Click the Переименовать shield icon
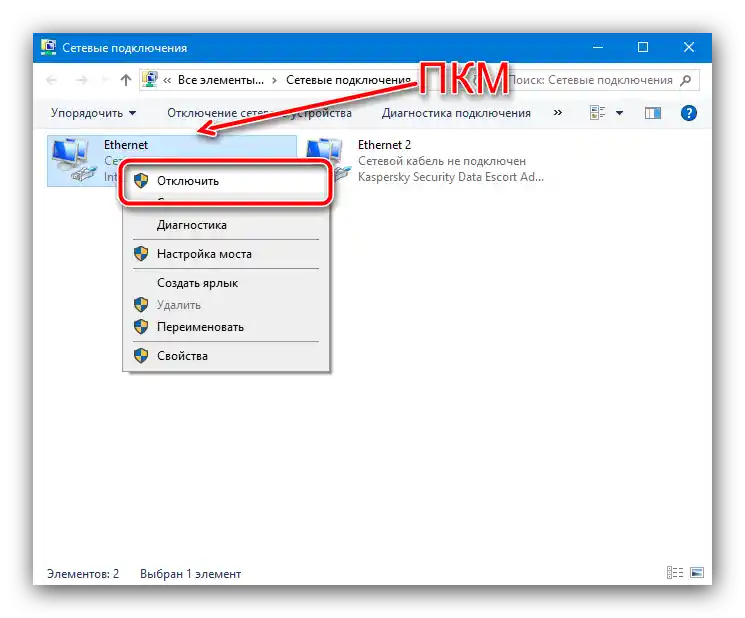 pyautogui.click(x=141, y=326)
